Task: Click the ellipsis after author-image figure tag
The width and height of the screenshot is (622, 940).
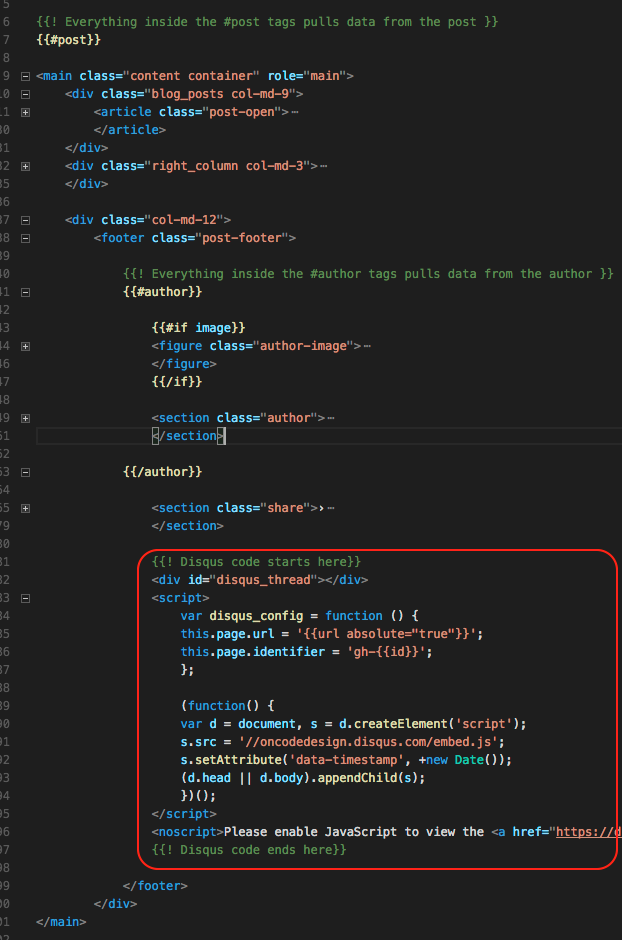Action: (x=367, y=346)
